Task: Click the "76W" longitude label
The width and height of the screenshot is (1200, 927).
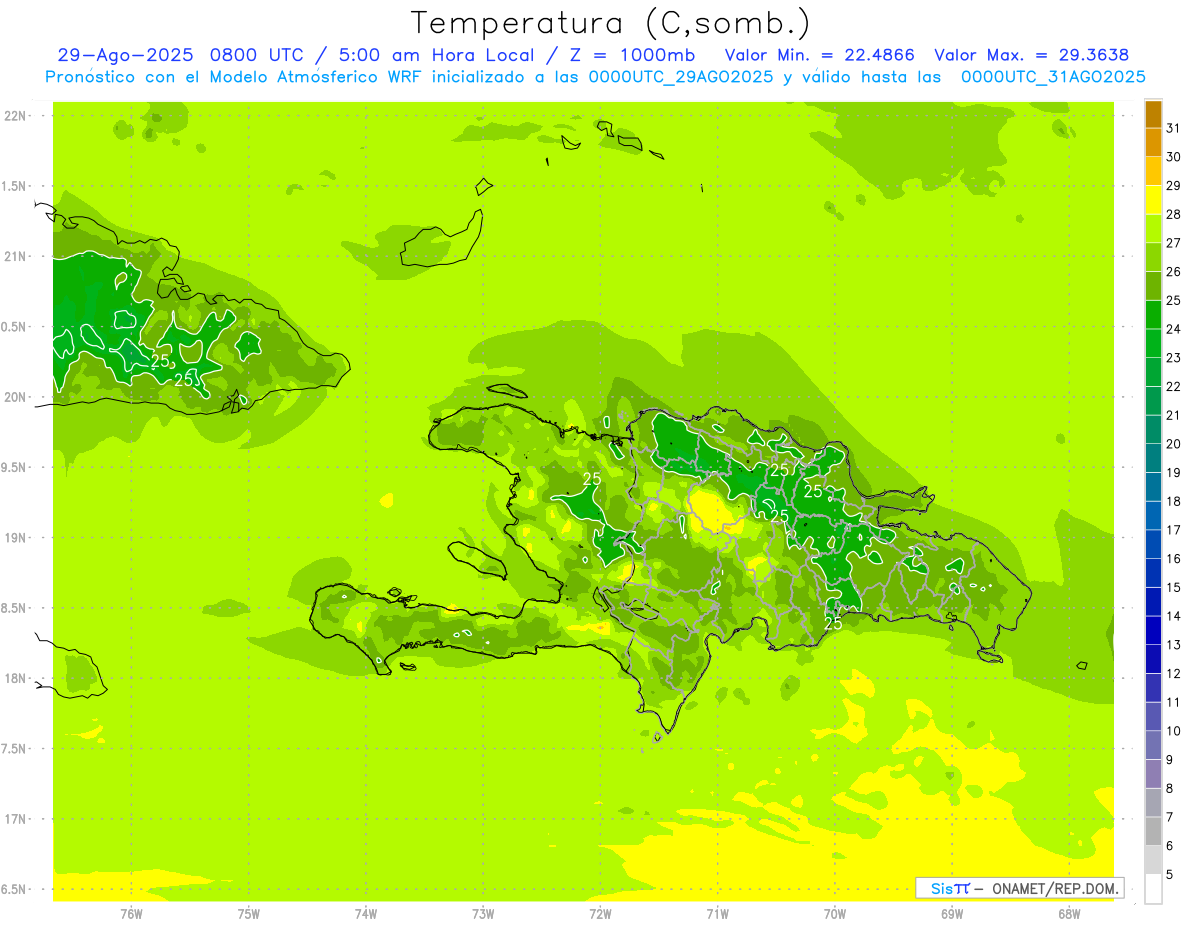Action: (x=131, y=913)
